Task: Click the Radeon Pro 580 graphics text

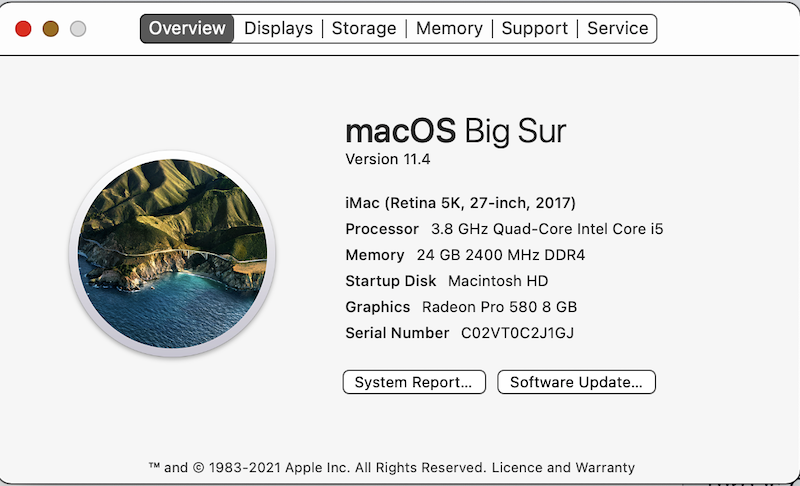Action: (499, 307)
